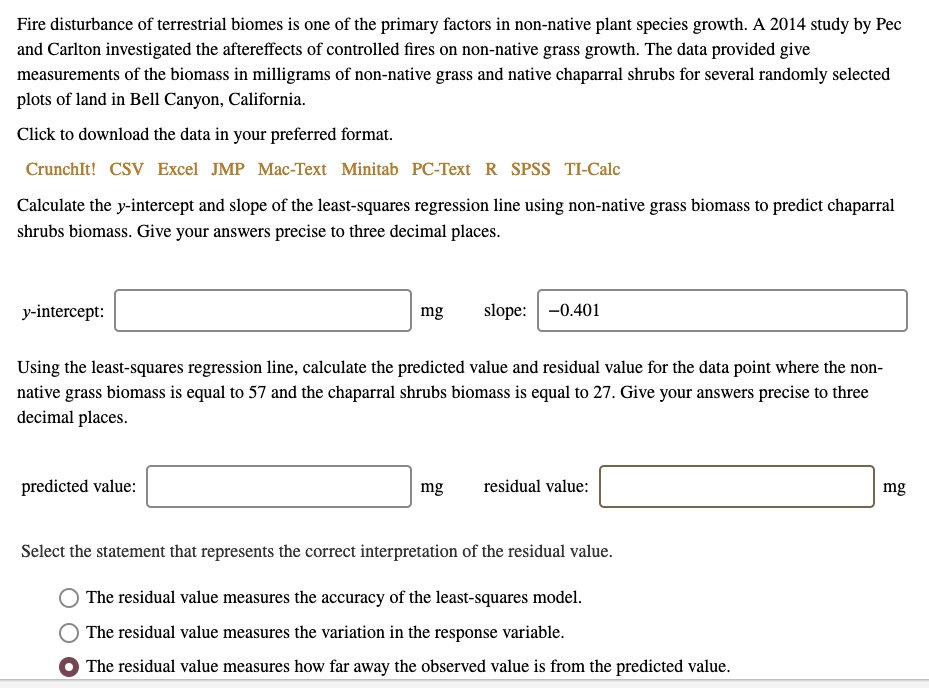This screenshot has width=929, height=688.
Task: Open the JMP data format link
Action: pos(228,169)
